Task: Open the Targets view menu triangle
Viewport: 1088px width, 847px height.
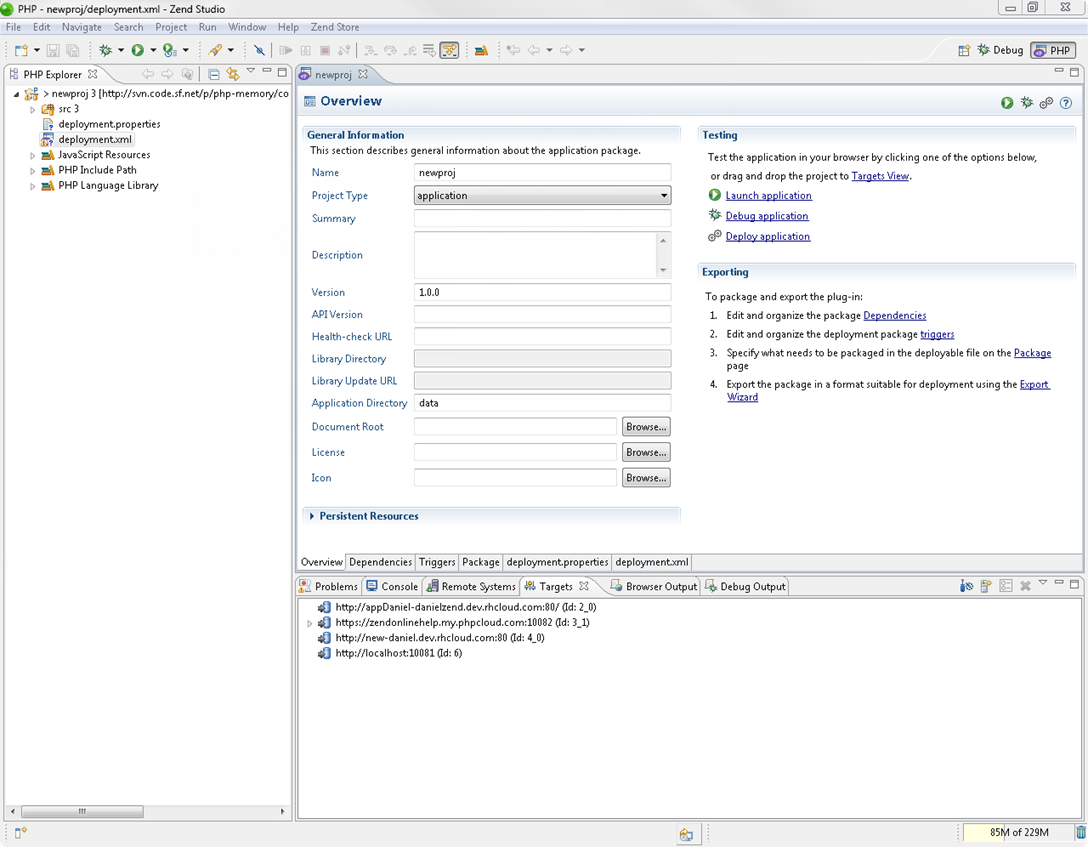Action: click(1042, 583)
